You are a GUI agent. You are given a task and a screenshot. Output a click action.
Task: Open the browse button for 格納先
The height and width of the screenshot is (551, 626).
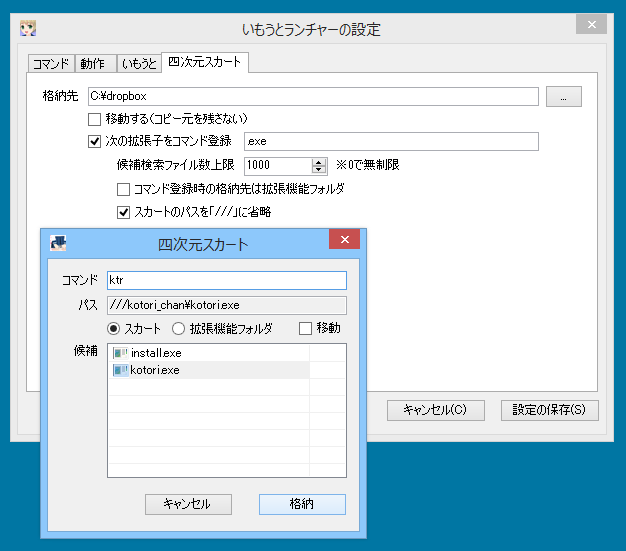click(563, 97)
